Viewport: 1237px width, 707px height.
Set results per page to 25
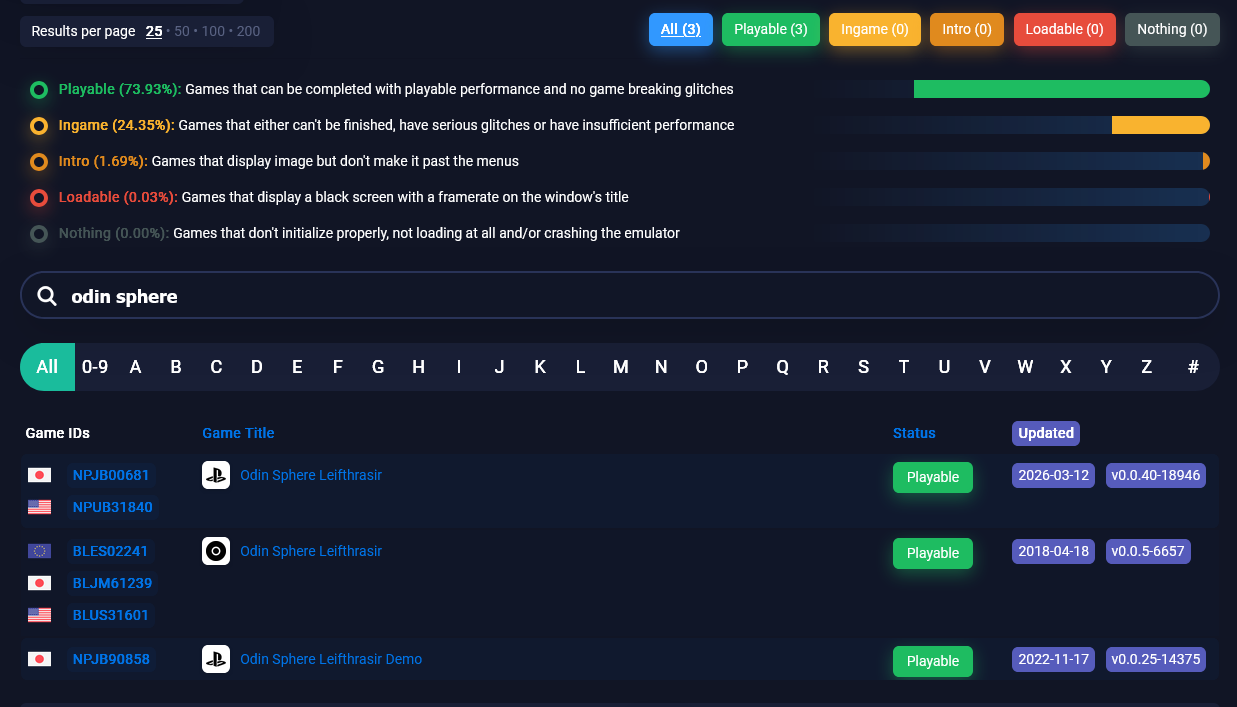coord(154,31)
